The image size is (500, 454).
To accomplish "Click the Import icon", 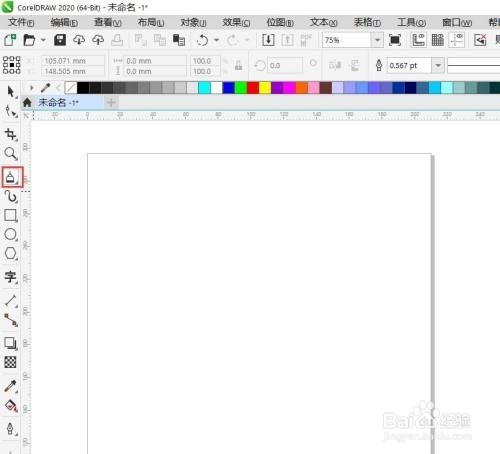I will pos(268,40).
